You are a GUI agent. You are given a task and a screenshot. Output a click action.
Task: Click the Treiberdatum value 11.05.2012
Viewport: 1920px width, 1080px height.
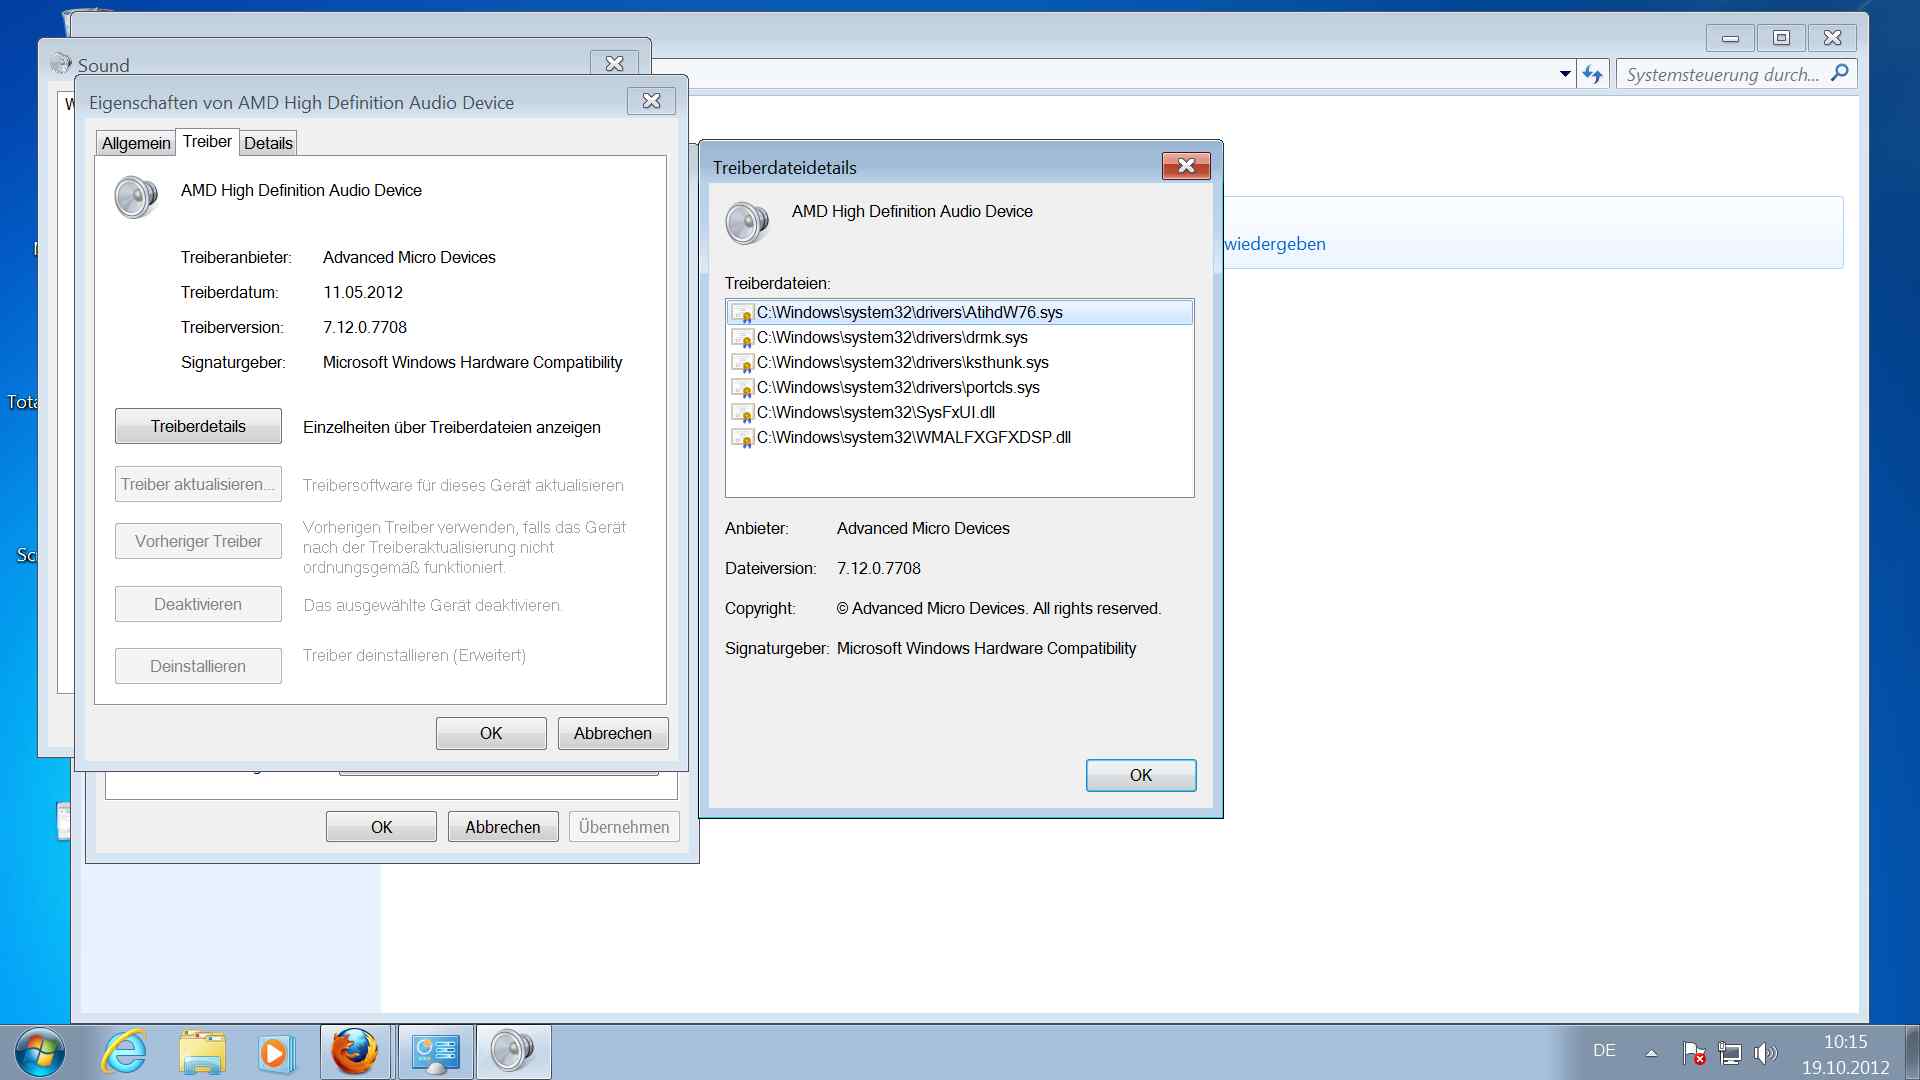click(363, 292)
